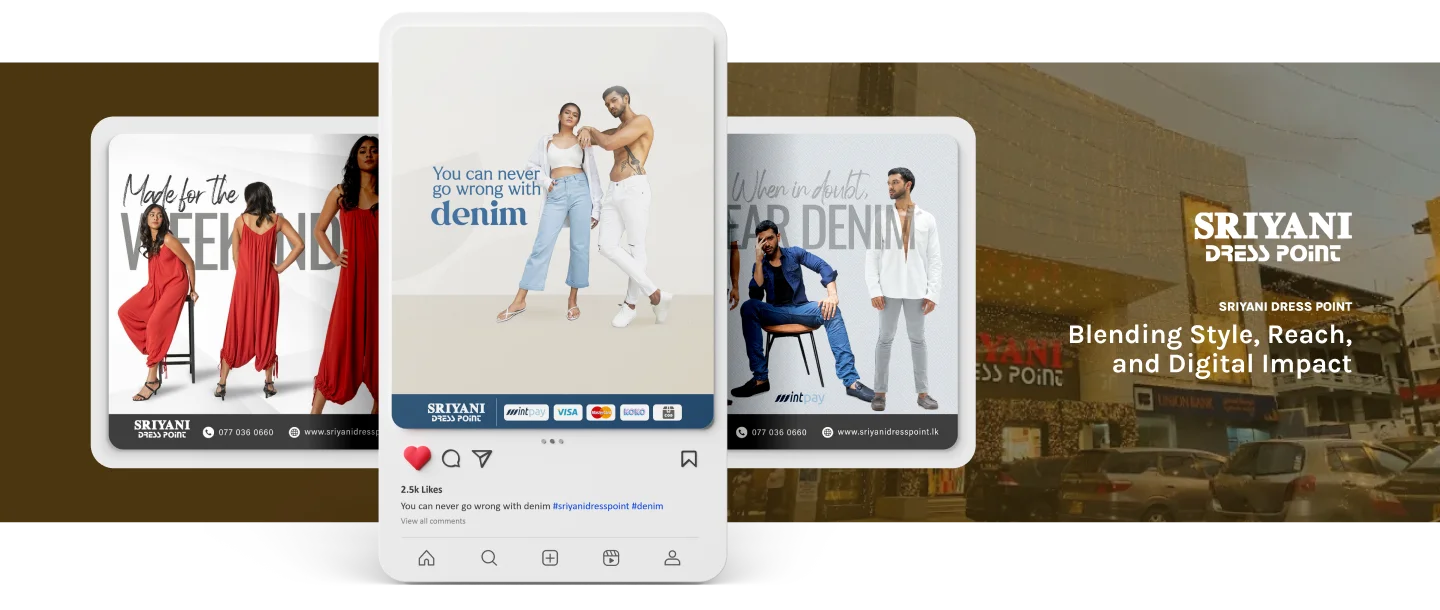Open the denim couple post image
The image size is (1440, 610).
(553, 228)
